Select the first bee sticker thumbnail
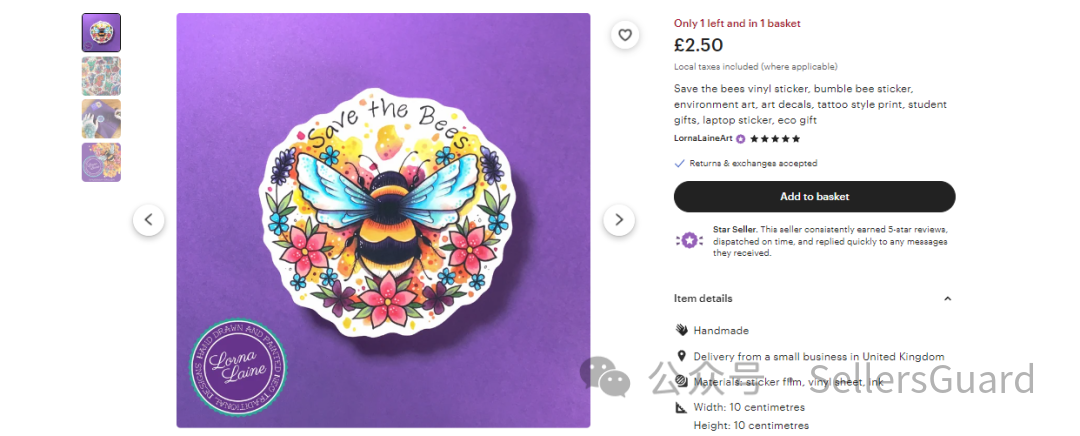The width and height of the screenshot is (1080, 436). click(x=101, y=33)
